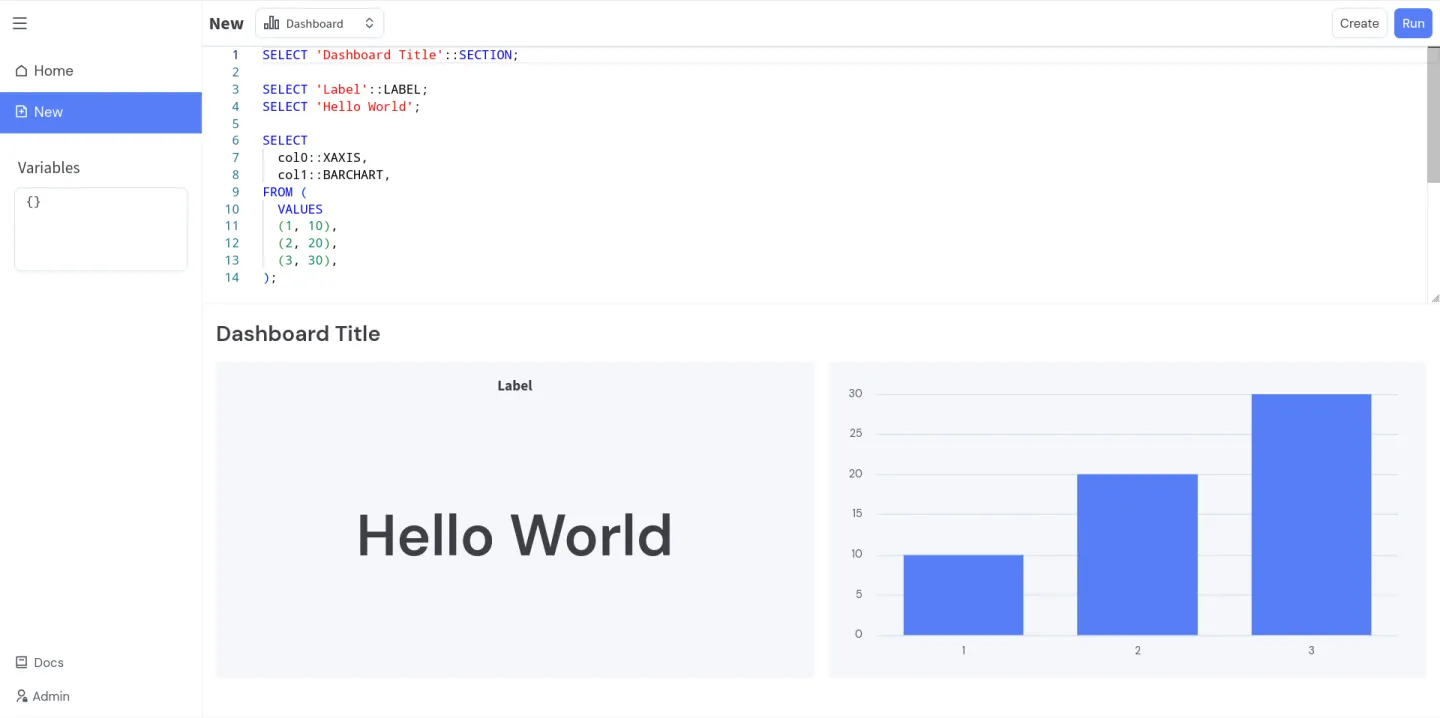Click the Hello World label card
Screen dimensions: 1440x718
[514, 535]
